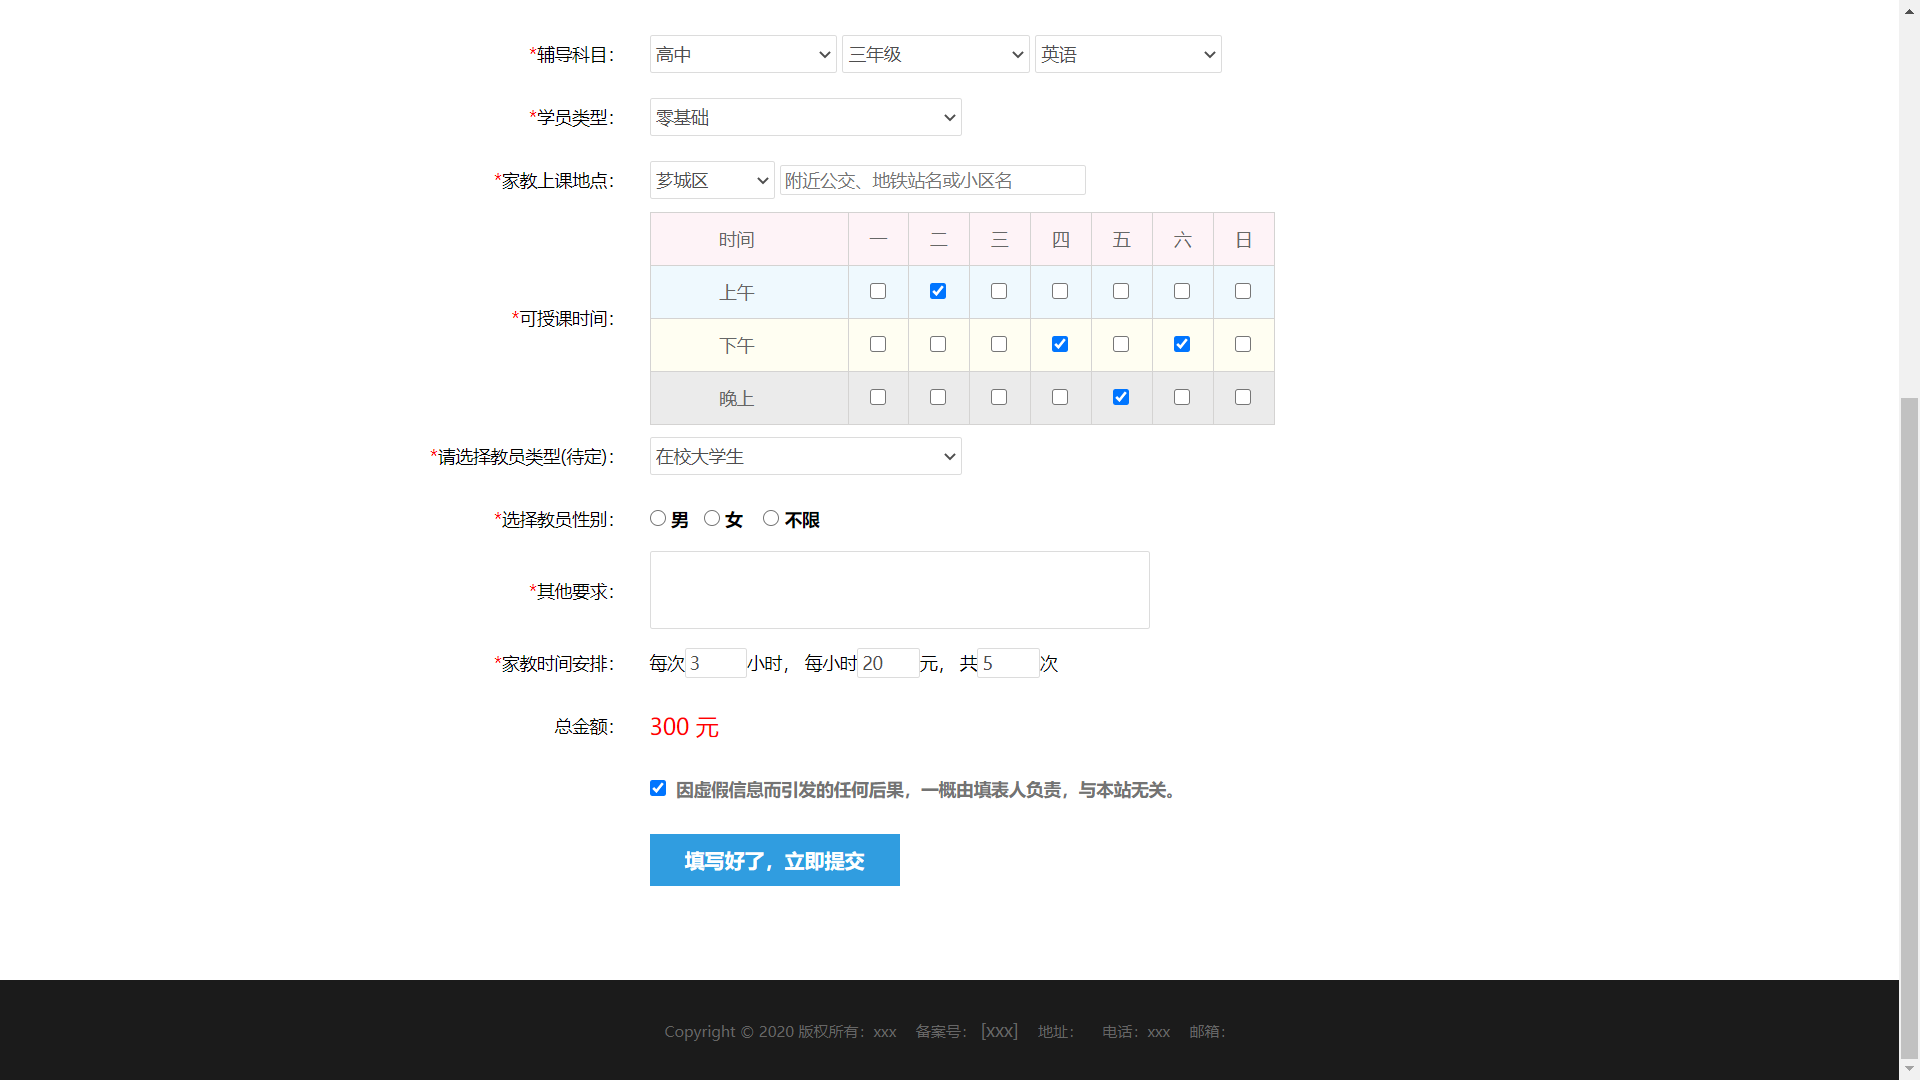Uncheck Saturday afternoon availability box
The image size is (1920, 1080).
1182,344
